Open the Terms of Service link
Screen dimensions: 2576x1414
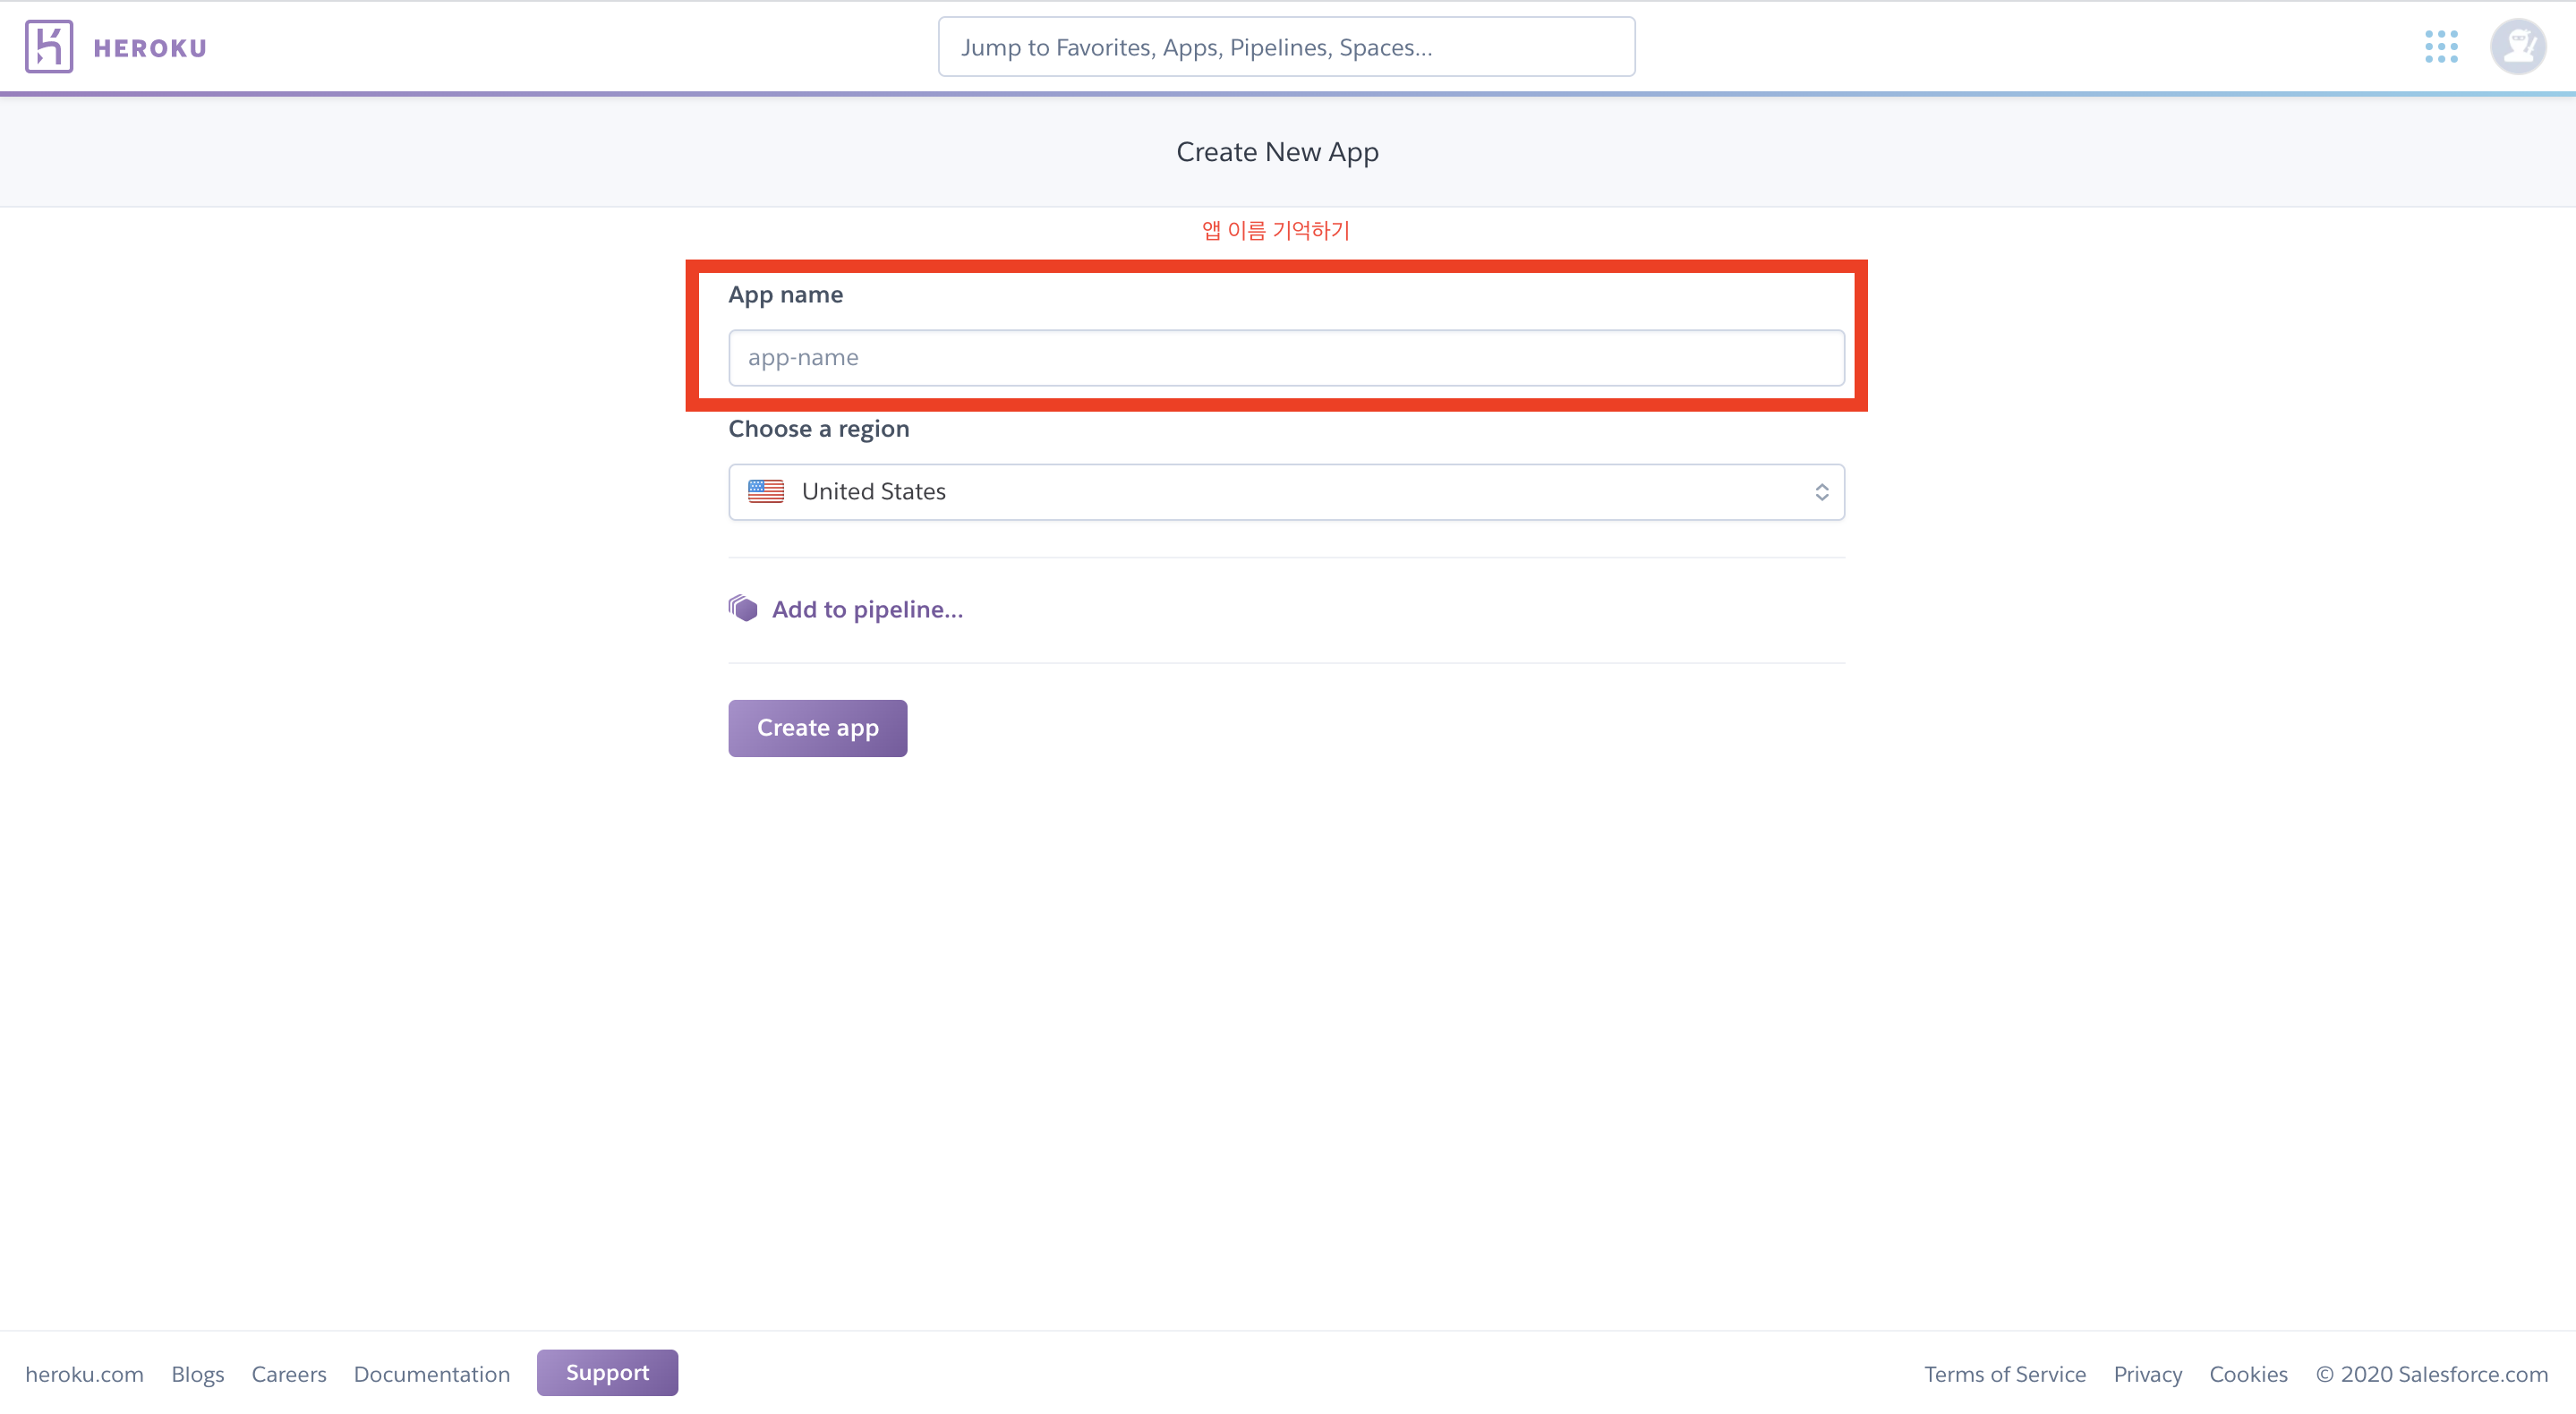pyautogui.click(x=2004, y=1374)
